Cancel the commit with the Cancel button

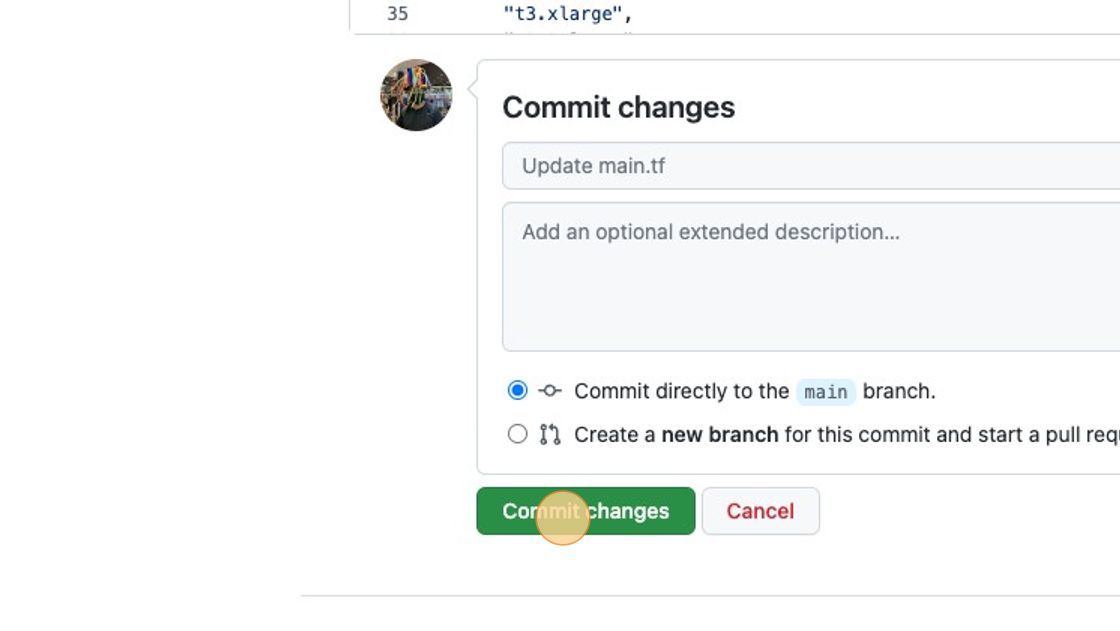click(x=761, y=511)
